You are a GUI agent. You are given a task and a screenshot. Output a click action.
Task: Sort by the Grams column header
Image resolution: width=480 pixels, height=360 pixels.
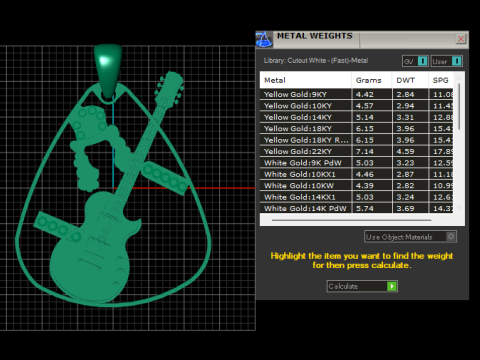click(372, 80)
